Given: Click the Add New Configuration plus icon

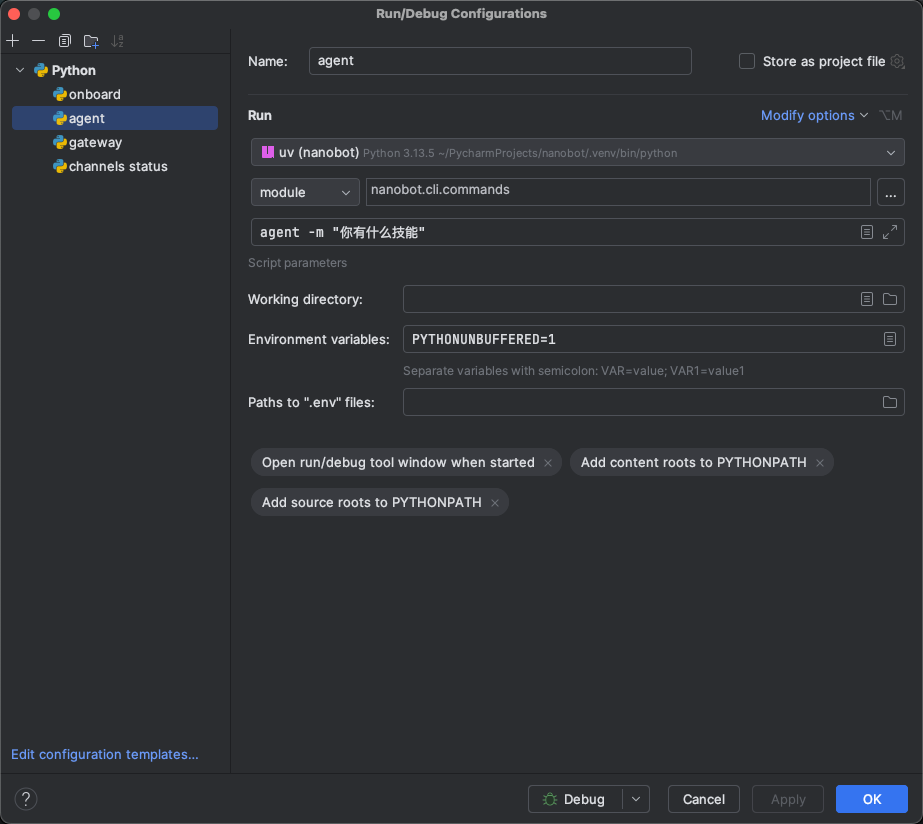Looking at the screenshot, I should tap(12, 41).
